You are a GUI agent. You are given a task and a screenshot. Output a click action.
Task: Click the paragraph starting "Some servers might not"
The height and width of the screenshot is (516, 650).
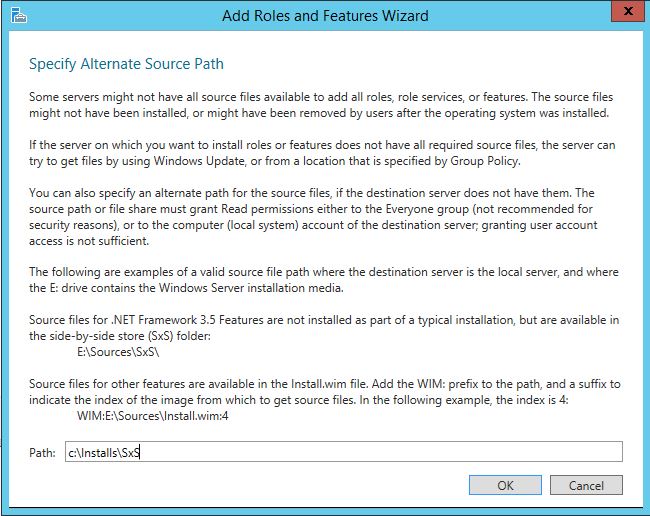[320, 104]
